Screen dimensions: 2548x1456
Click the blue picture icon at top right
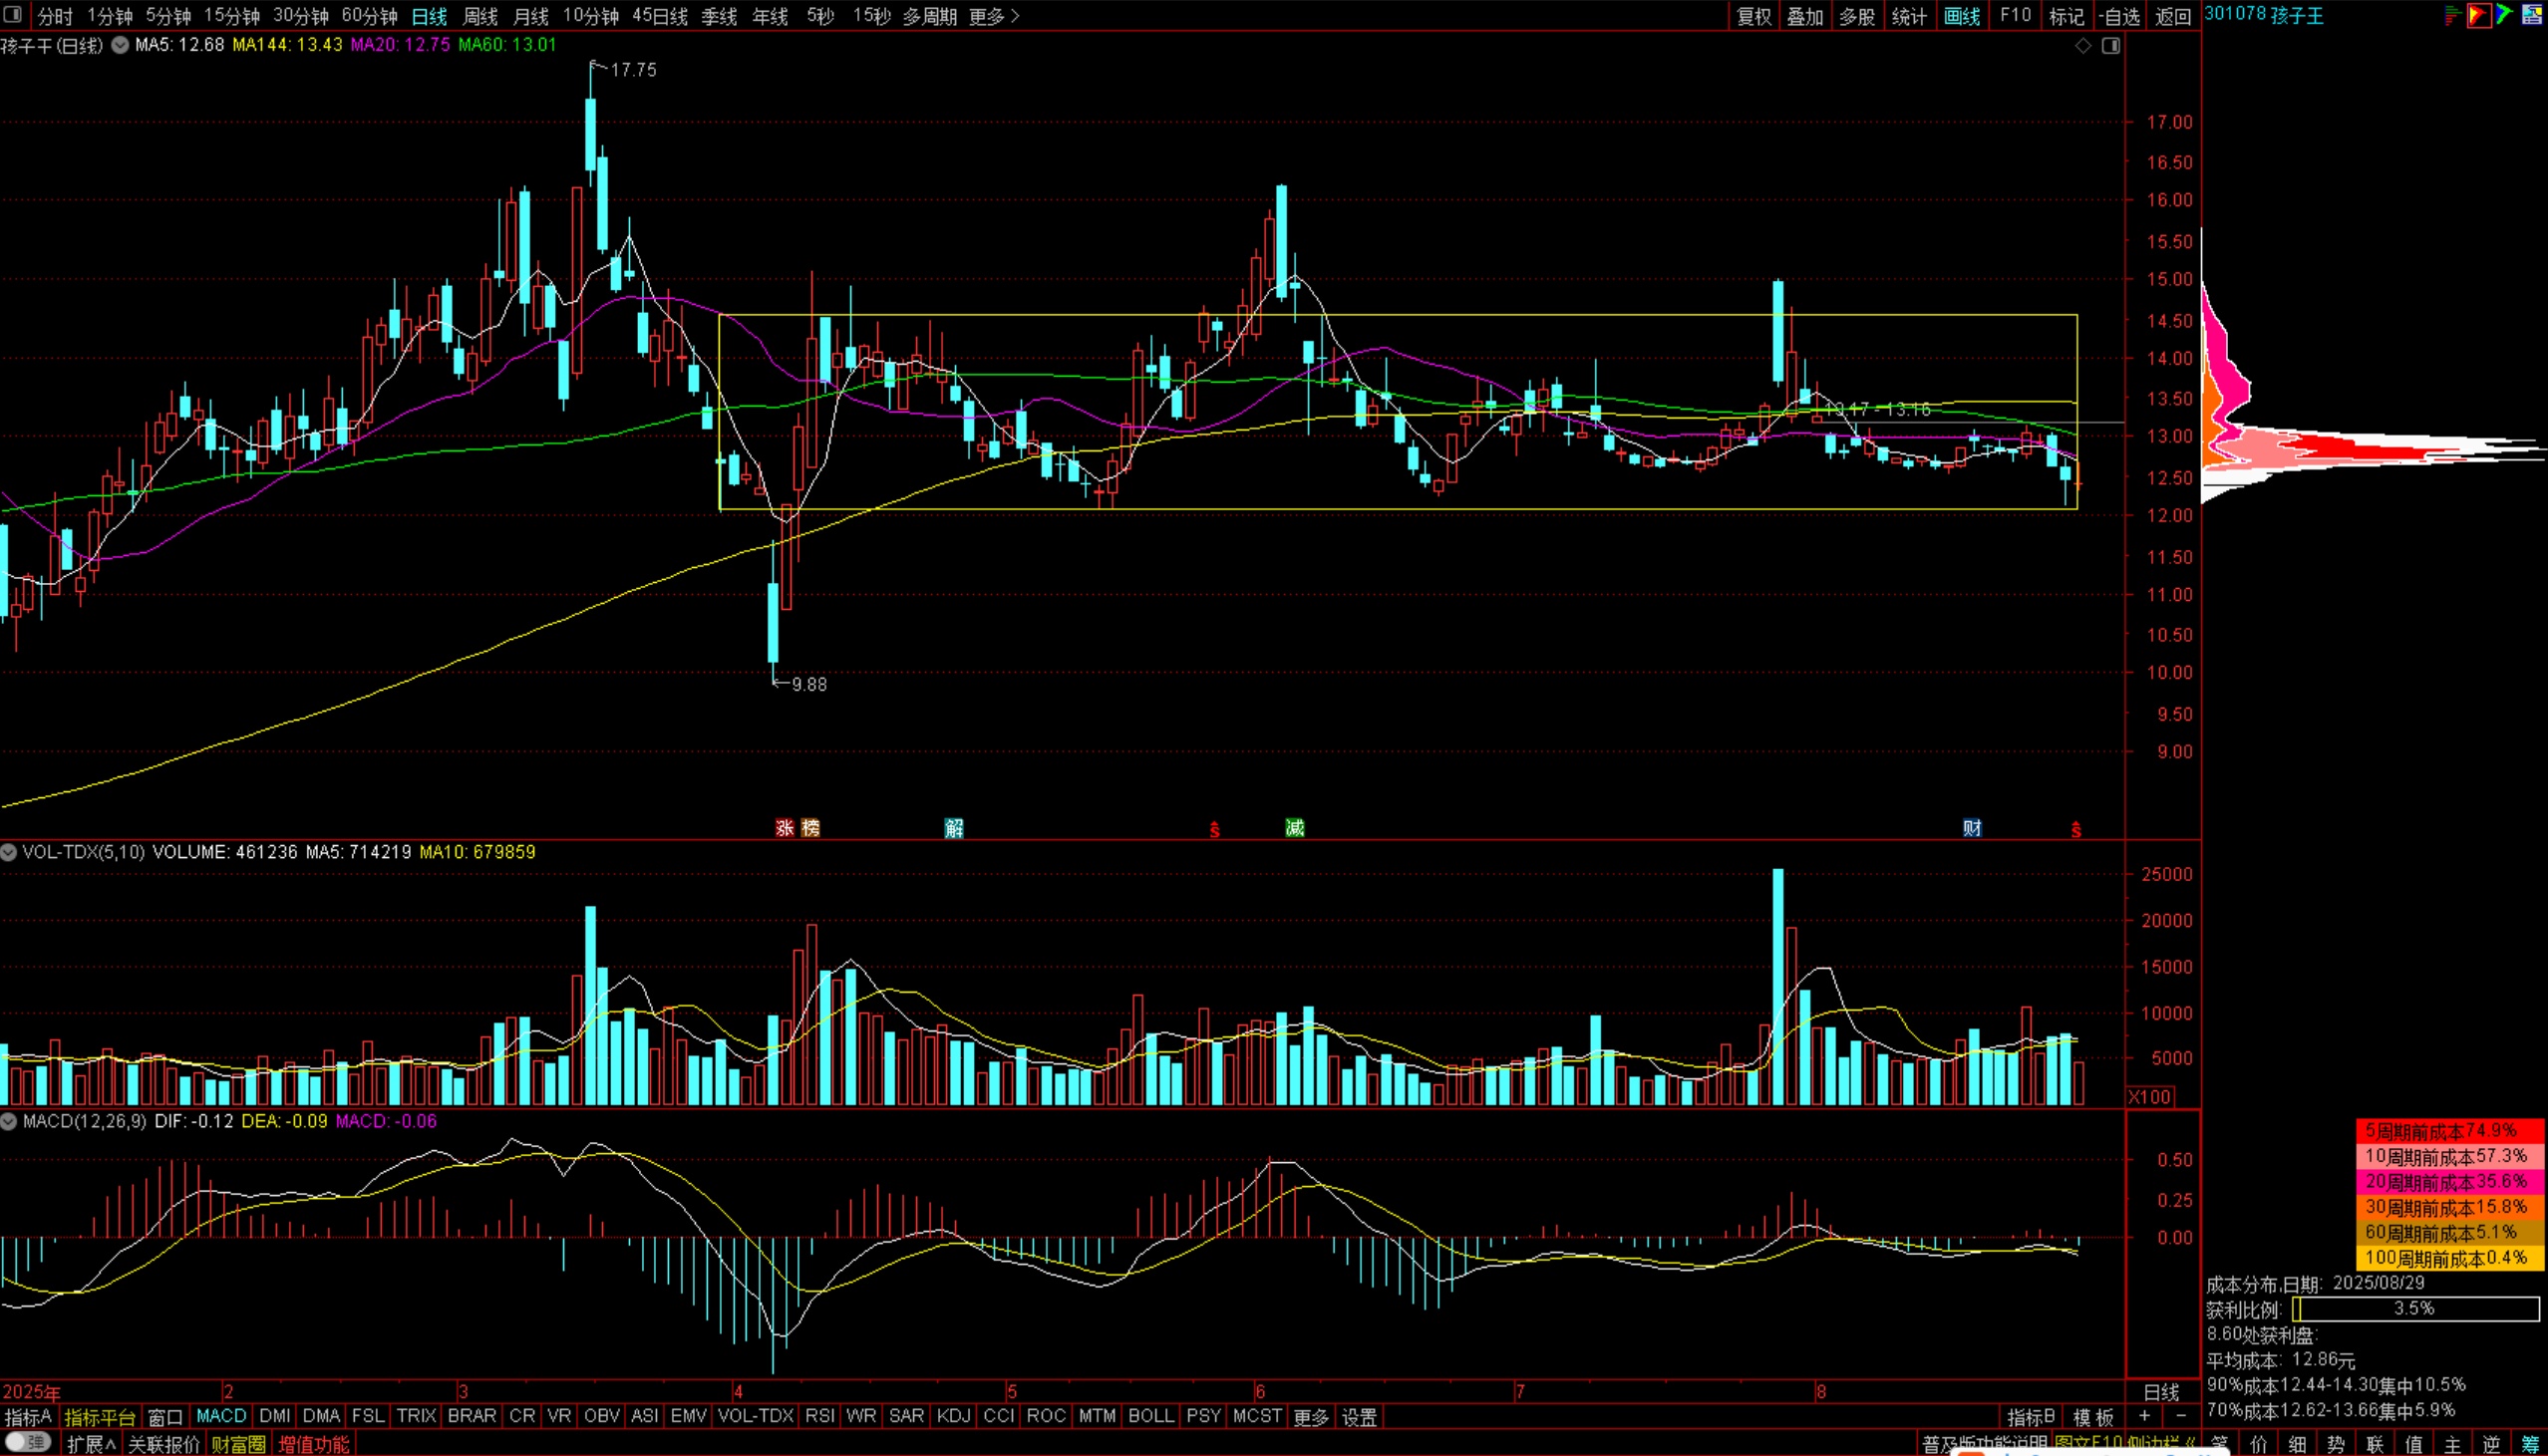coord(2532,15)
